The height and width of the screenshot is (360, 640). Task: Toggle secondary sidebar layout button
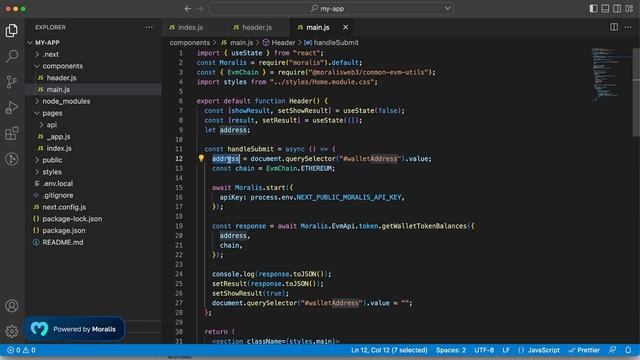617,8
